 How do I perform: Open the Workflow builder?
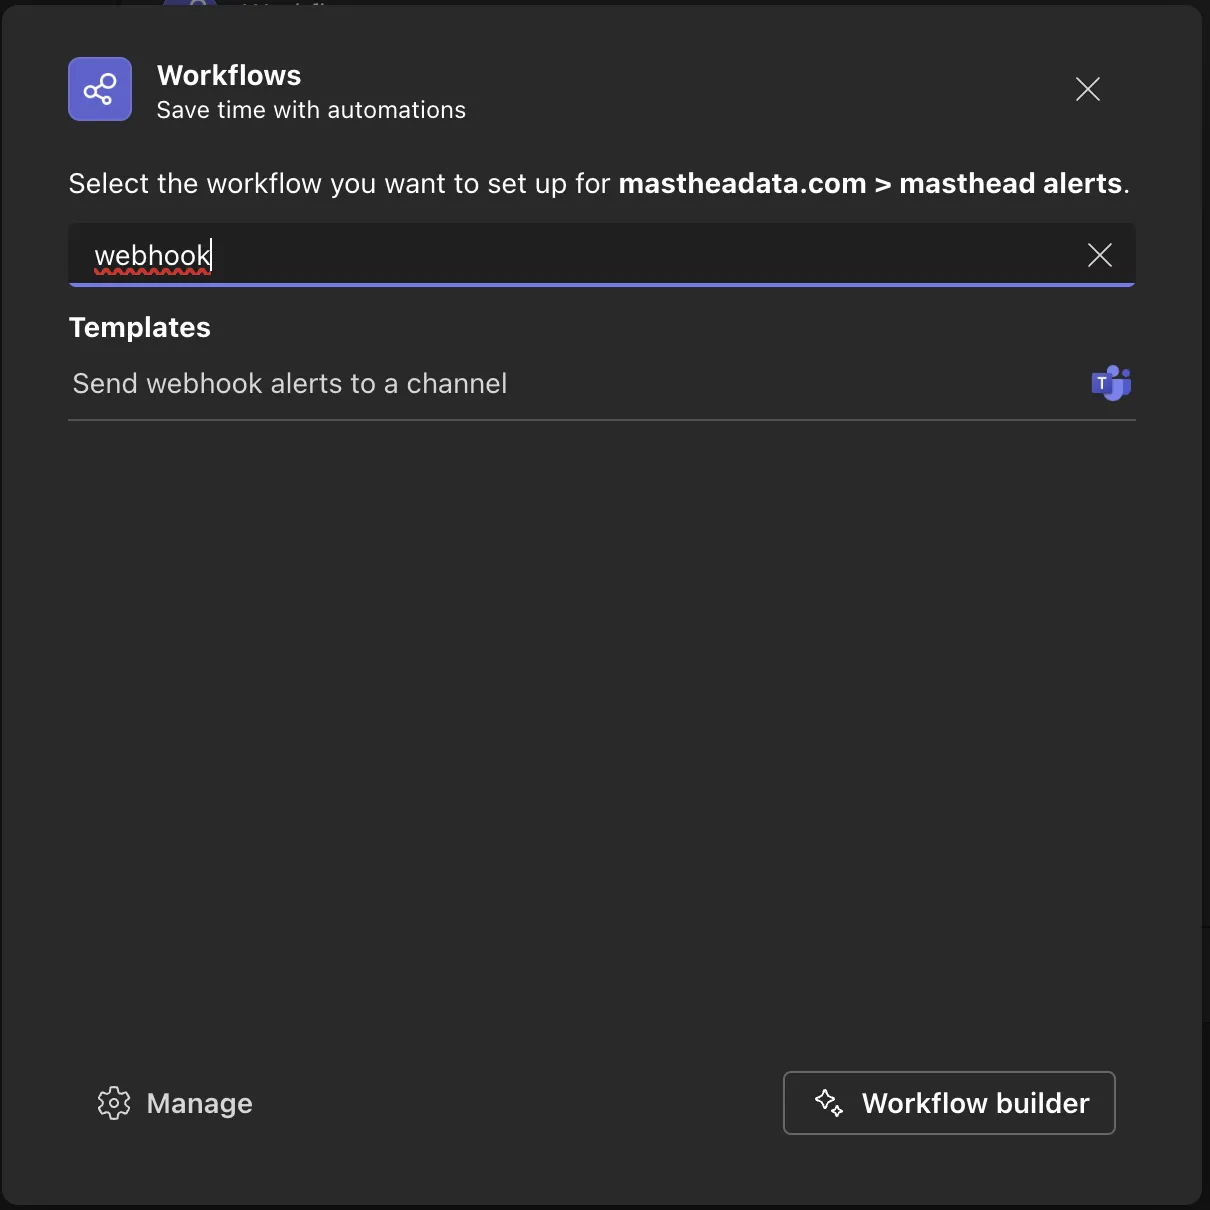[x=949, y=1103]
